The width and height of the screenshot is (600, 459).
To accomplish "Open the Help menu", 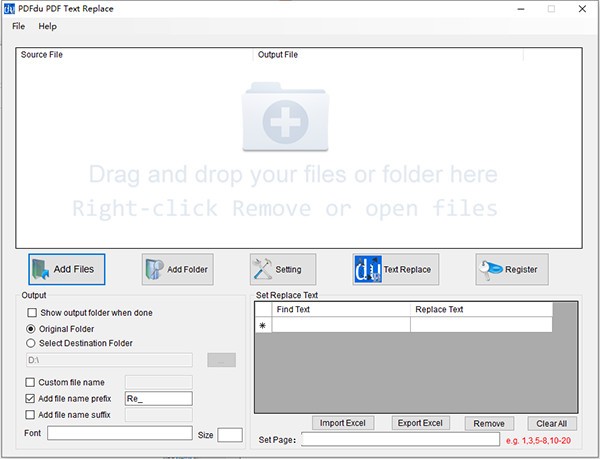I will pyautogui.click(x=47, y=26).
